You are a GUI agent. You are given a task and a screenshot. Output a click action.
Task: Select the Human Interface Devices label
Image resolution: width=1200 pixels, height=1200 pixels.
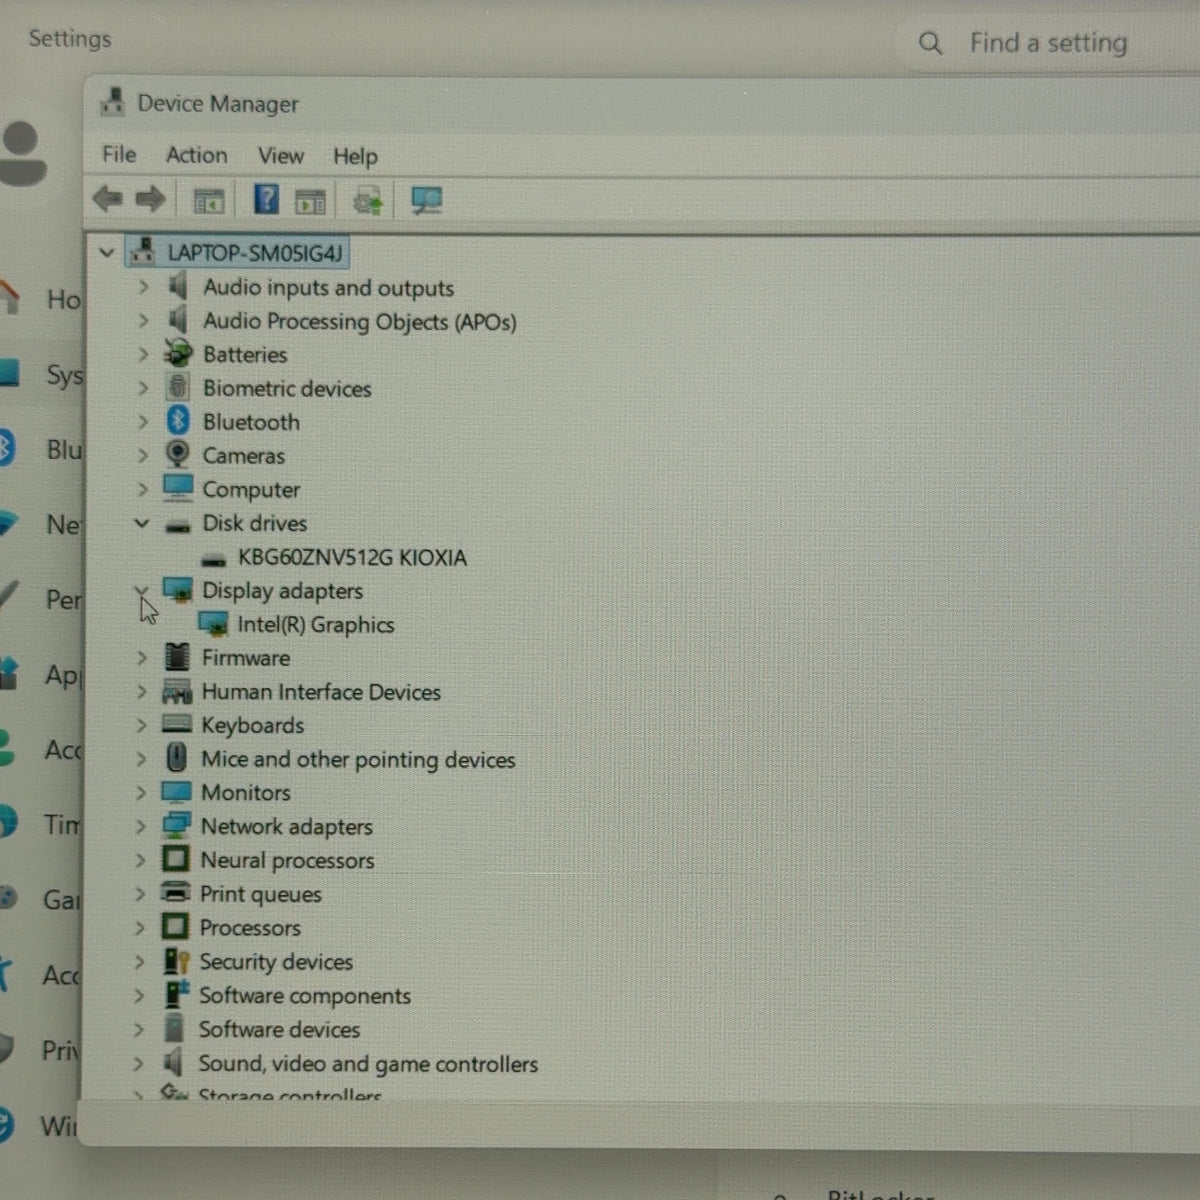tap(321, 692)
